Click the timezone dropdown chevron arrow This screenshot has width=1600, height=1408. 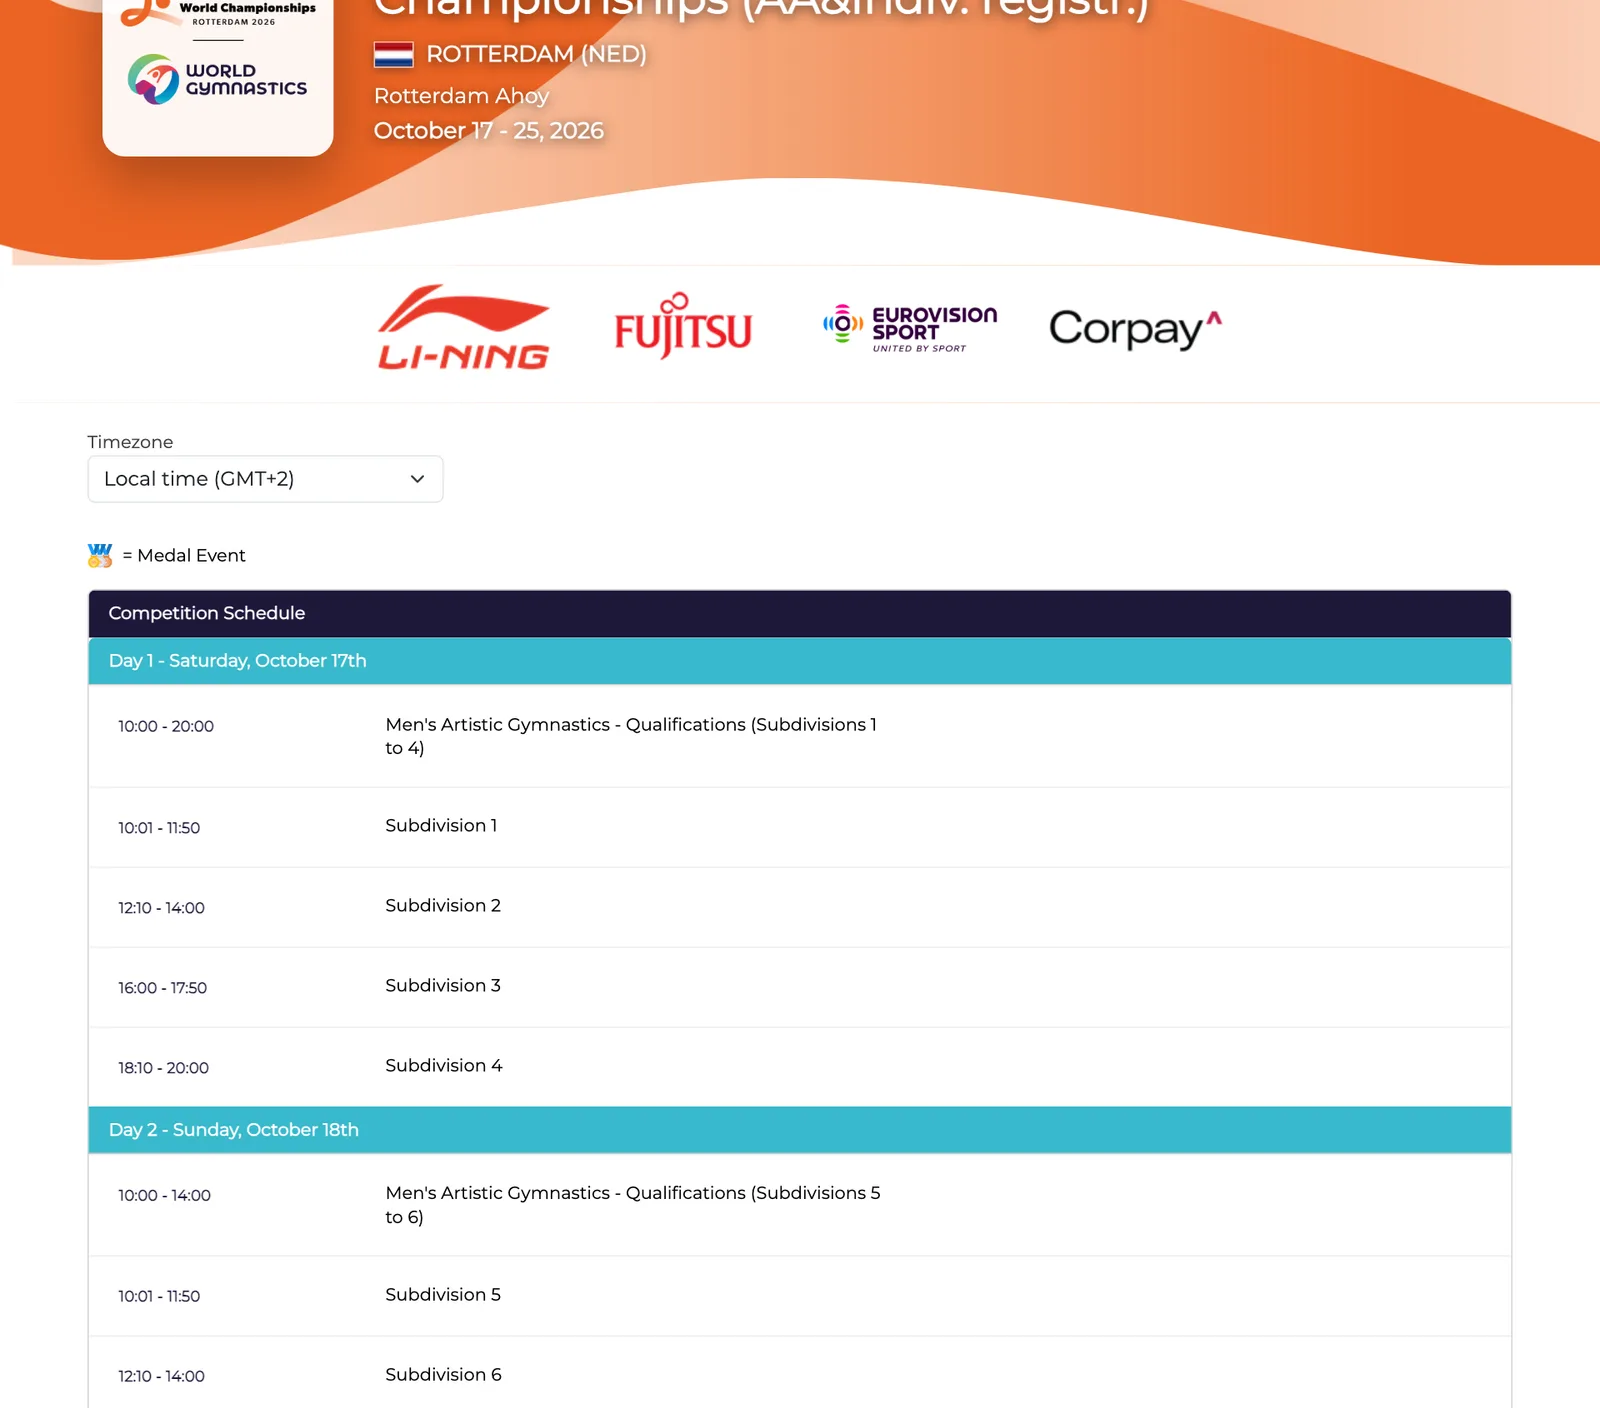417,479
